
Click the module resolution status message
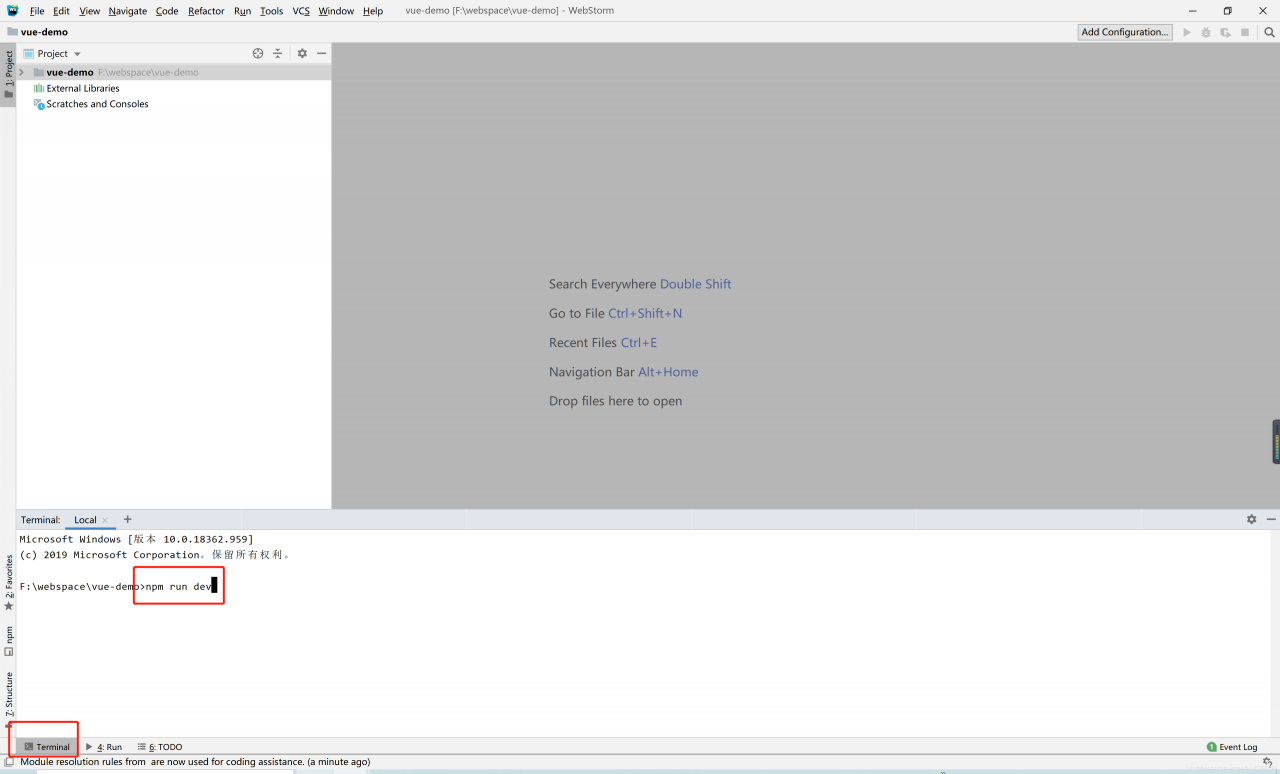[x=195, y=762]
